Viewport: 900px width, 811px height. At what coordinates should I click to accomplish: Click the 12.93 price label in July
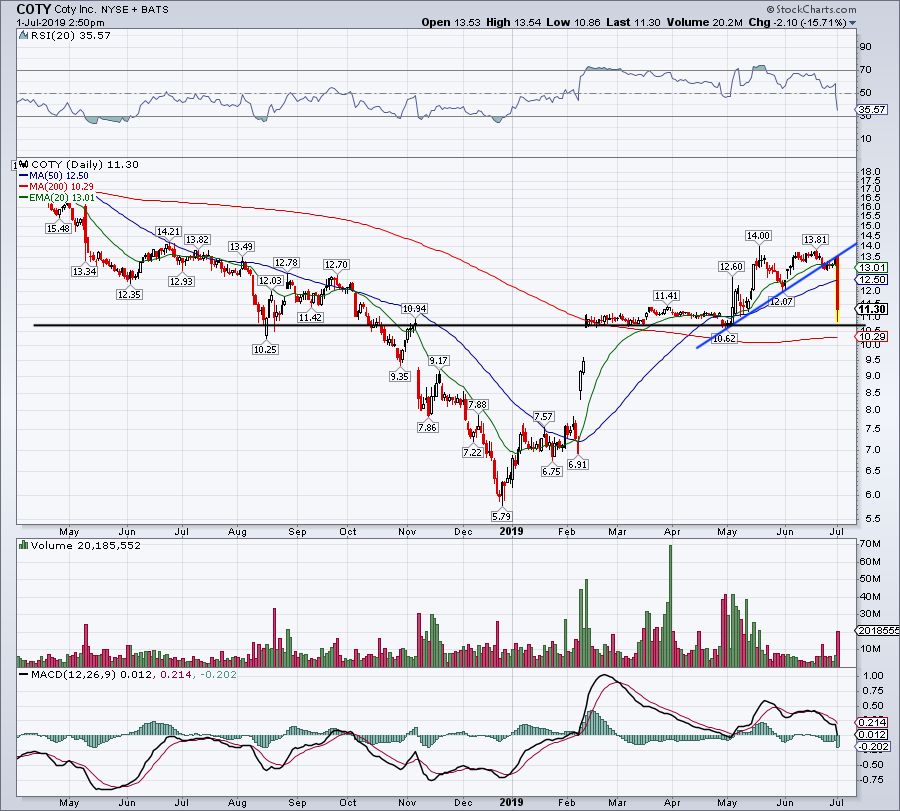pos(181,281)
